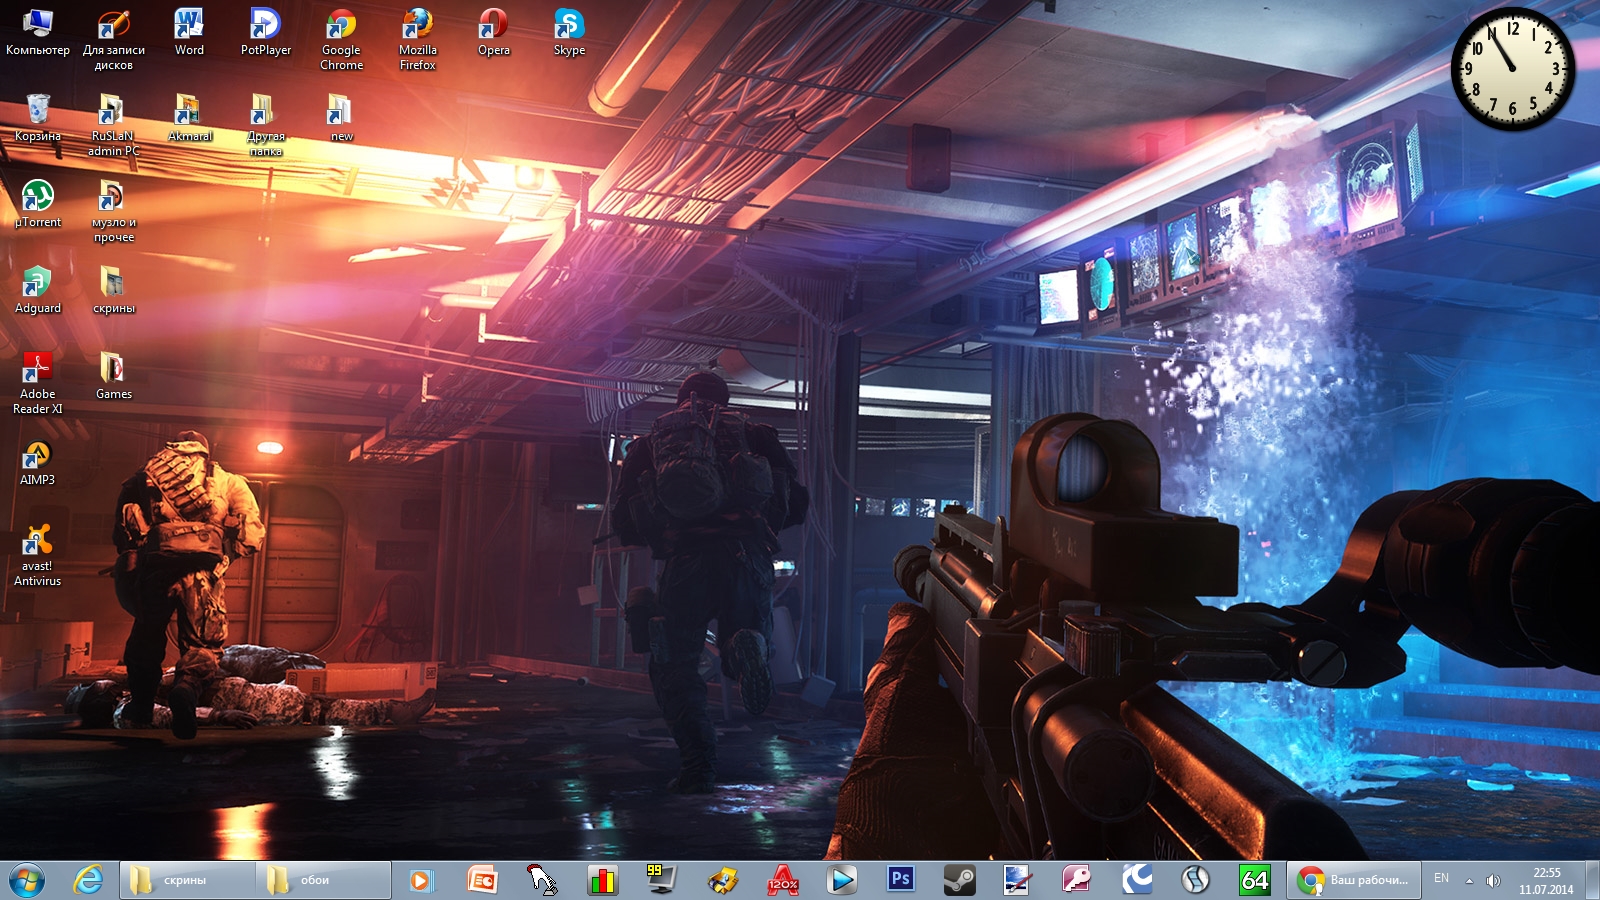Open the yellow box tool icon in the taskbar

pyautogui.click(x=722, y=880)
